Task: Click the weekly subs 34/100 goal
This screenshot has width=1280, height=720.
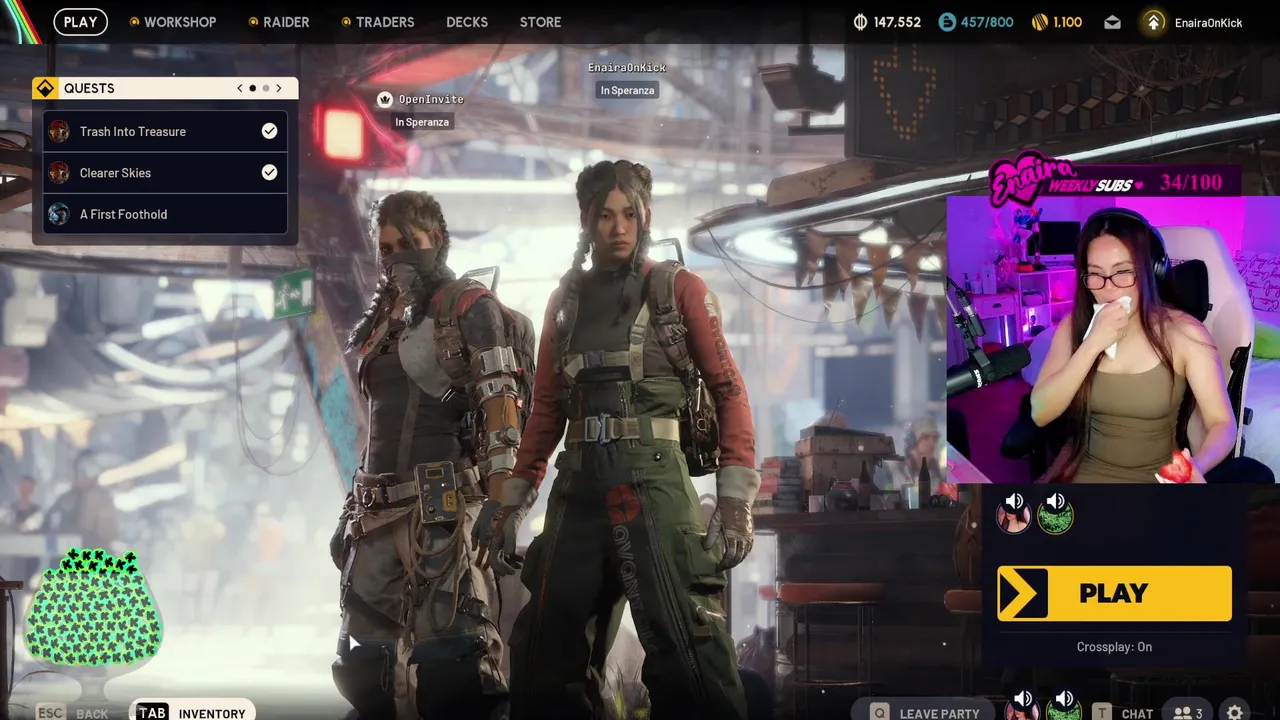Action: [x=1115, y=180]
